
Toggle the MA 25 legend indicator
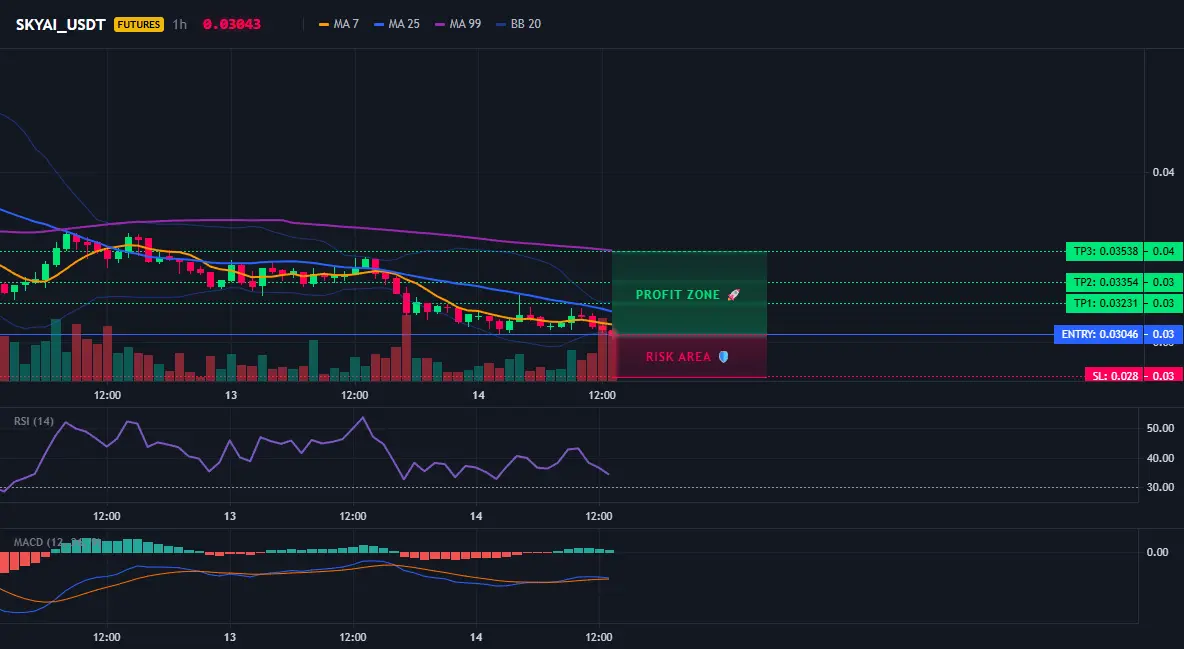click(397, 24)
